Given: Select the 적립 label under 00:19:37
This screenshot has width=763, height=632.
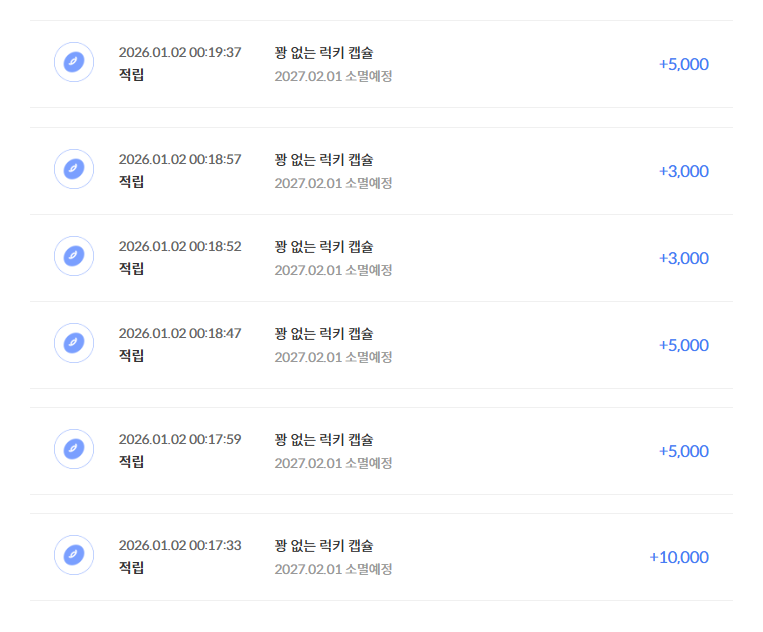Looking at the screenshot, I should coord(131,74).
